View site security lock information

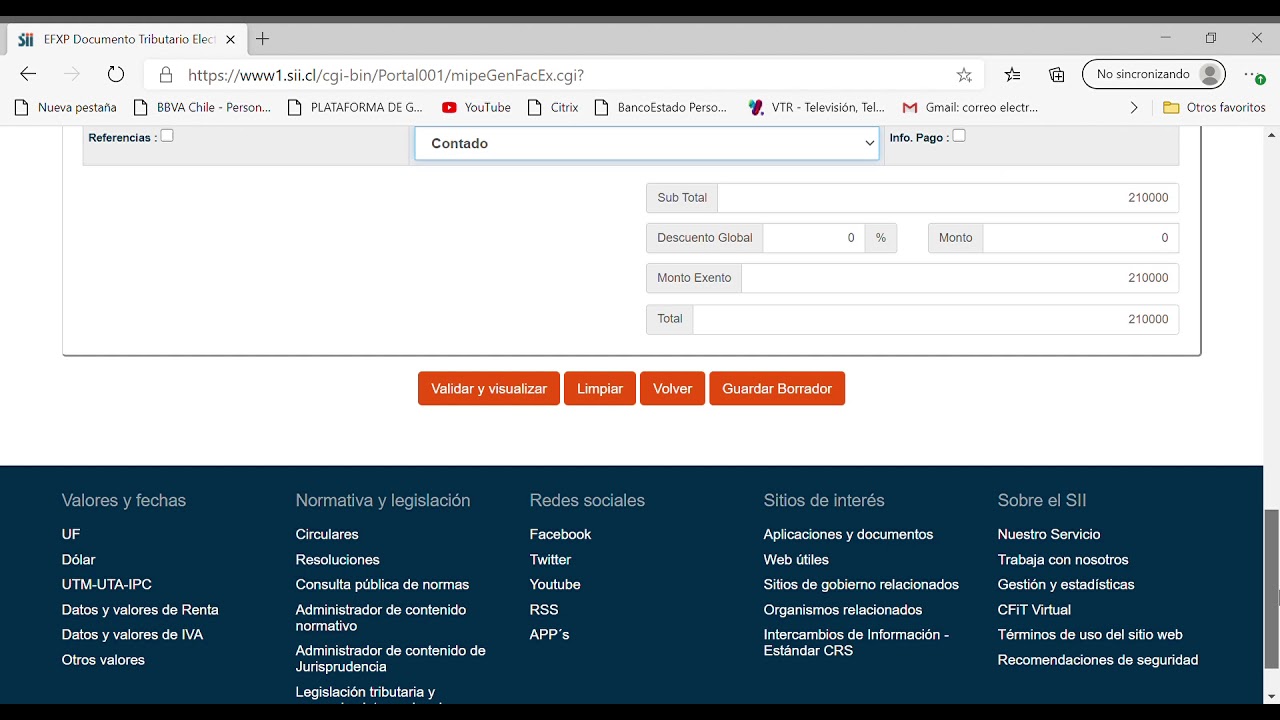[x=166, y=75]
